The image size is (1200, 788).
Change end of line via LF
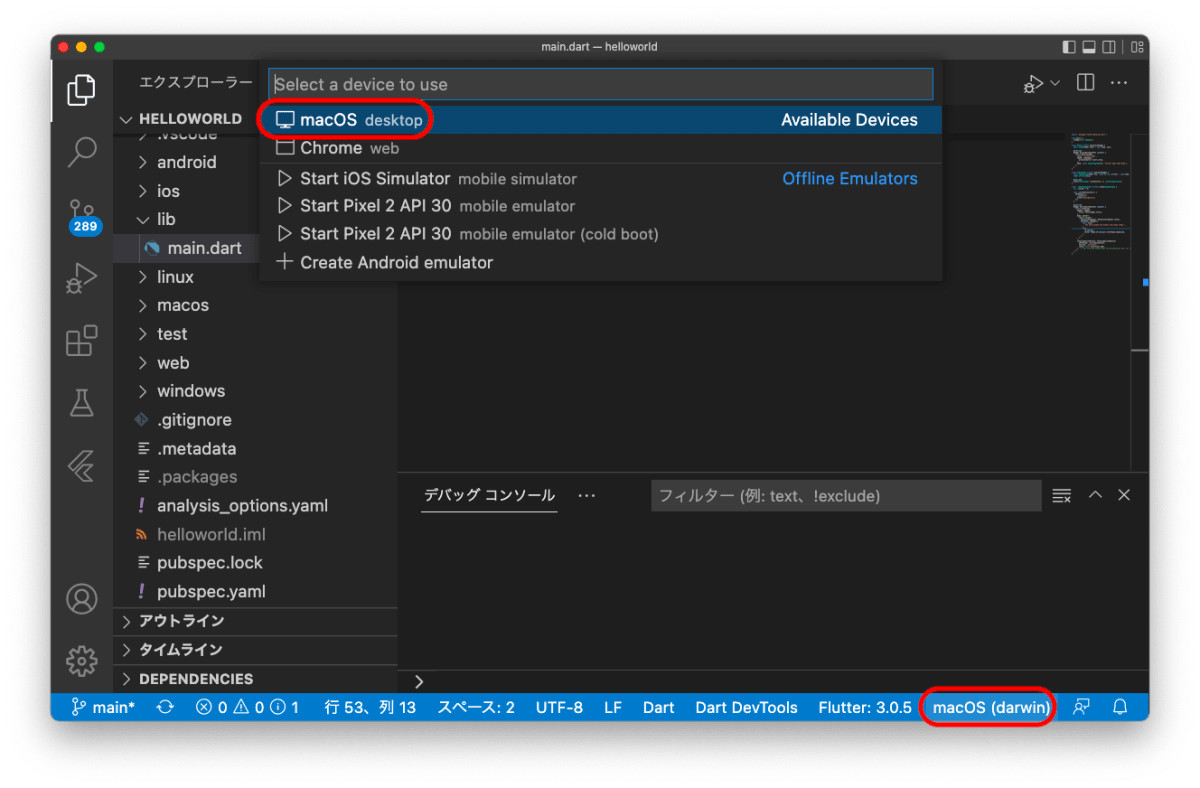click(x=613, y=707)
